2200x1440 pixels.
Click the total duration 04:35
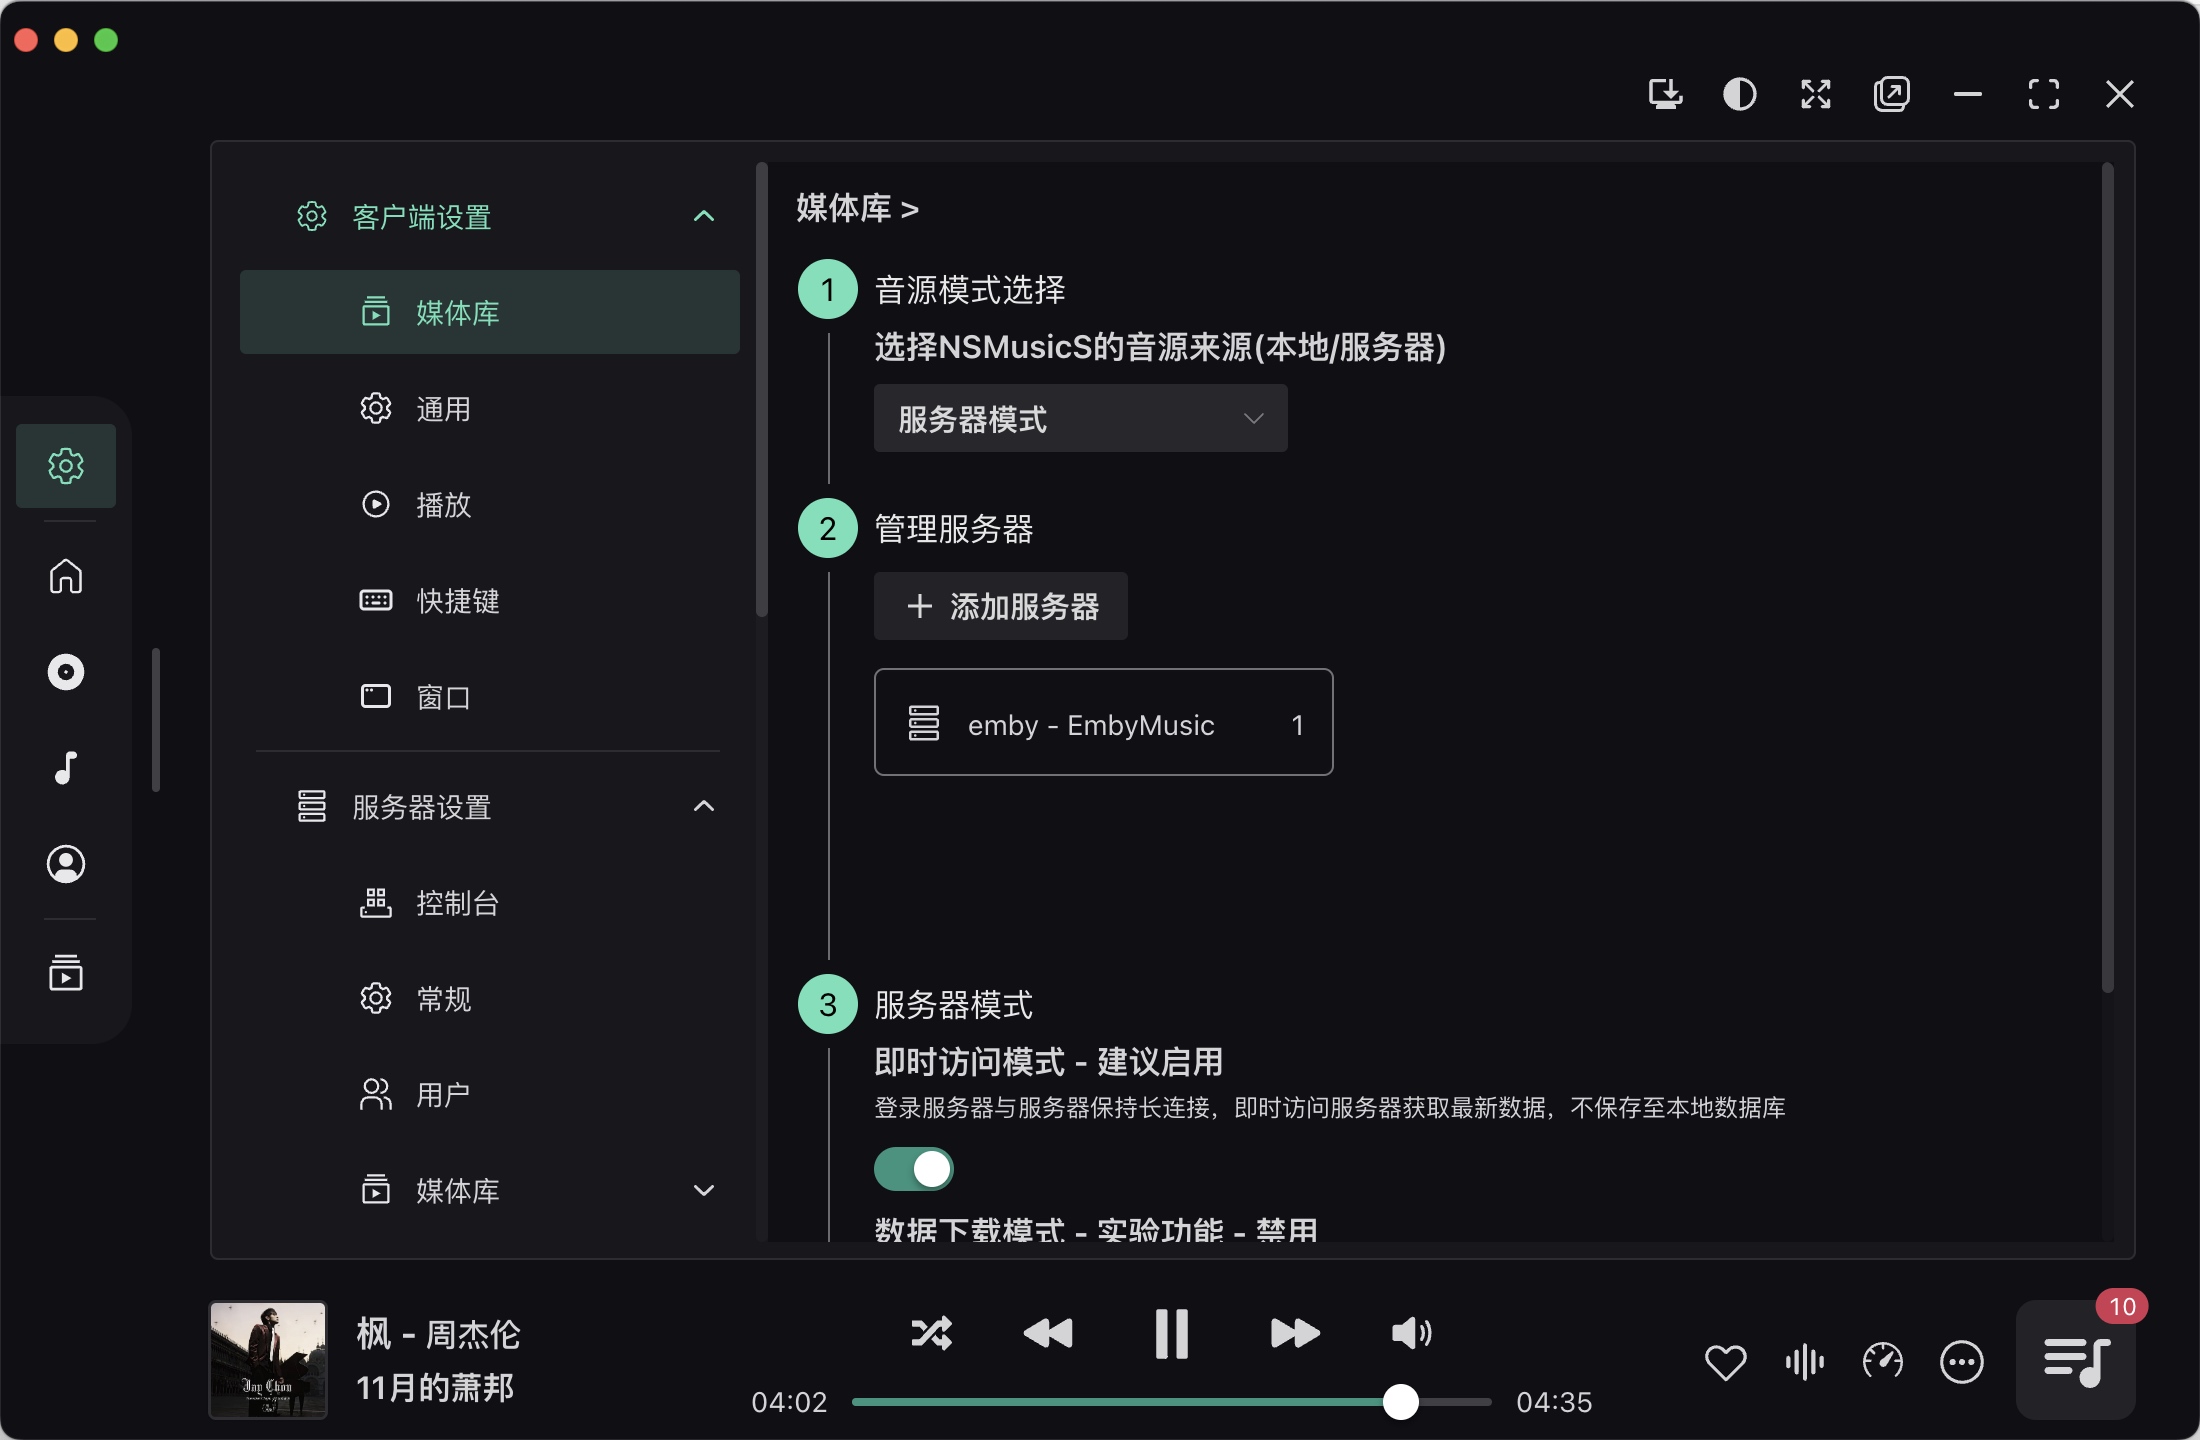1554,1402
